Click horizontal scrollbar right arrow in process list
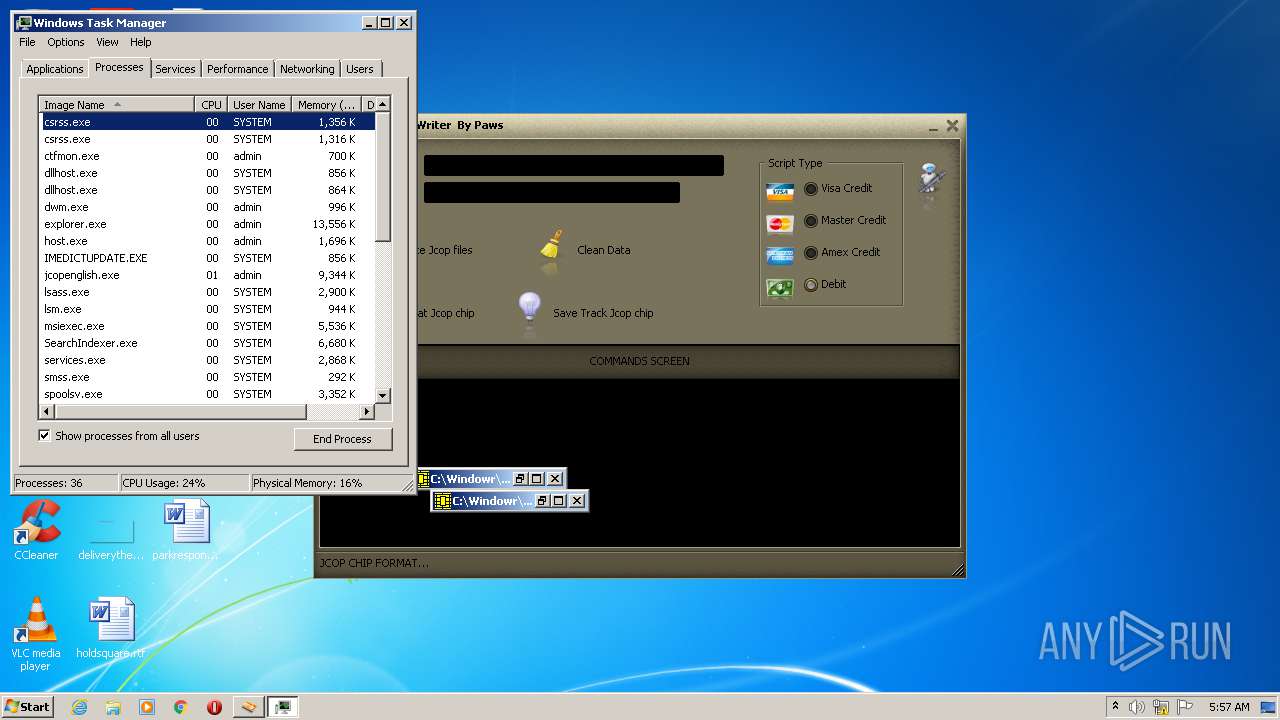 pyautogui.click(x=367, y=411)
